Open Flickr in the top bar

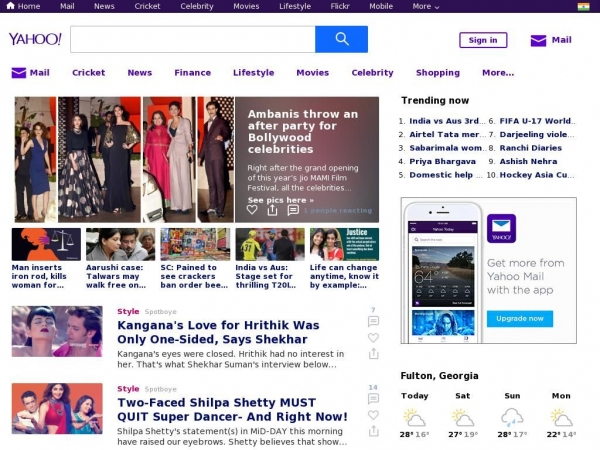[340, 7]
